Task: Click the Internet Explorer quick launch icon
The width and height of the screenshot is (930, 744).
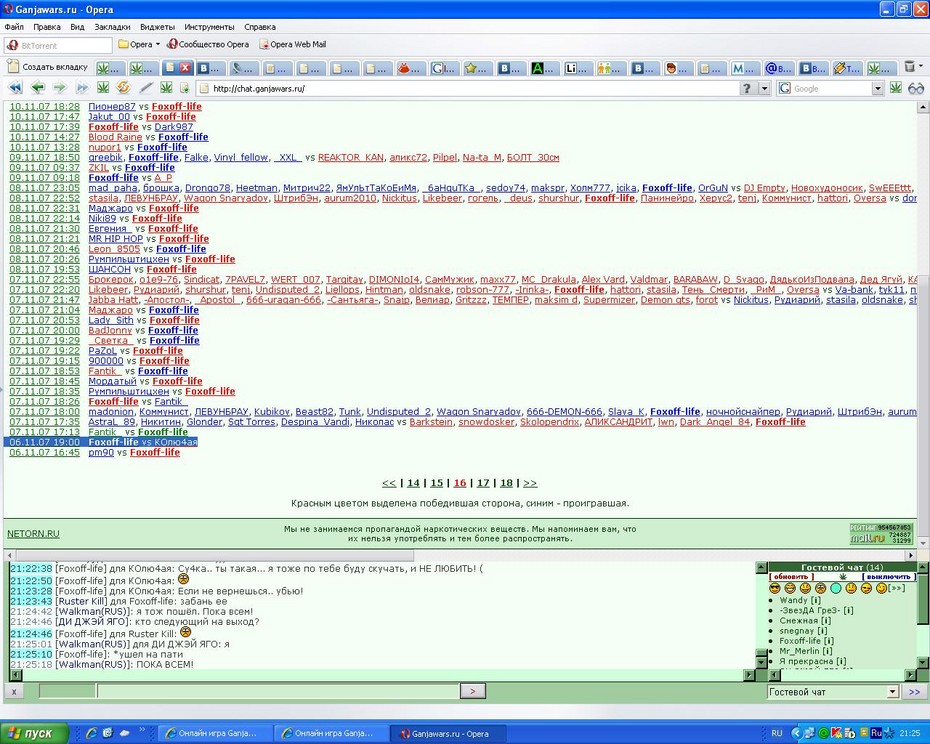Action: [91, 733]
